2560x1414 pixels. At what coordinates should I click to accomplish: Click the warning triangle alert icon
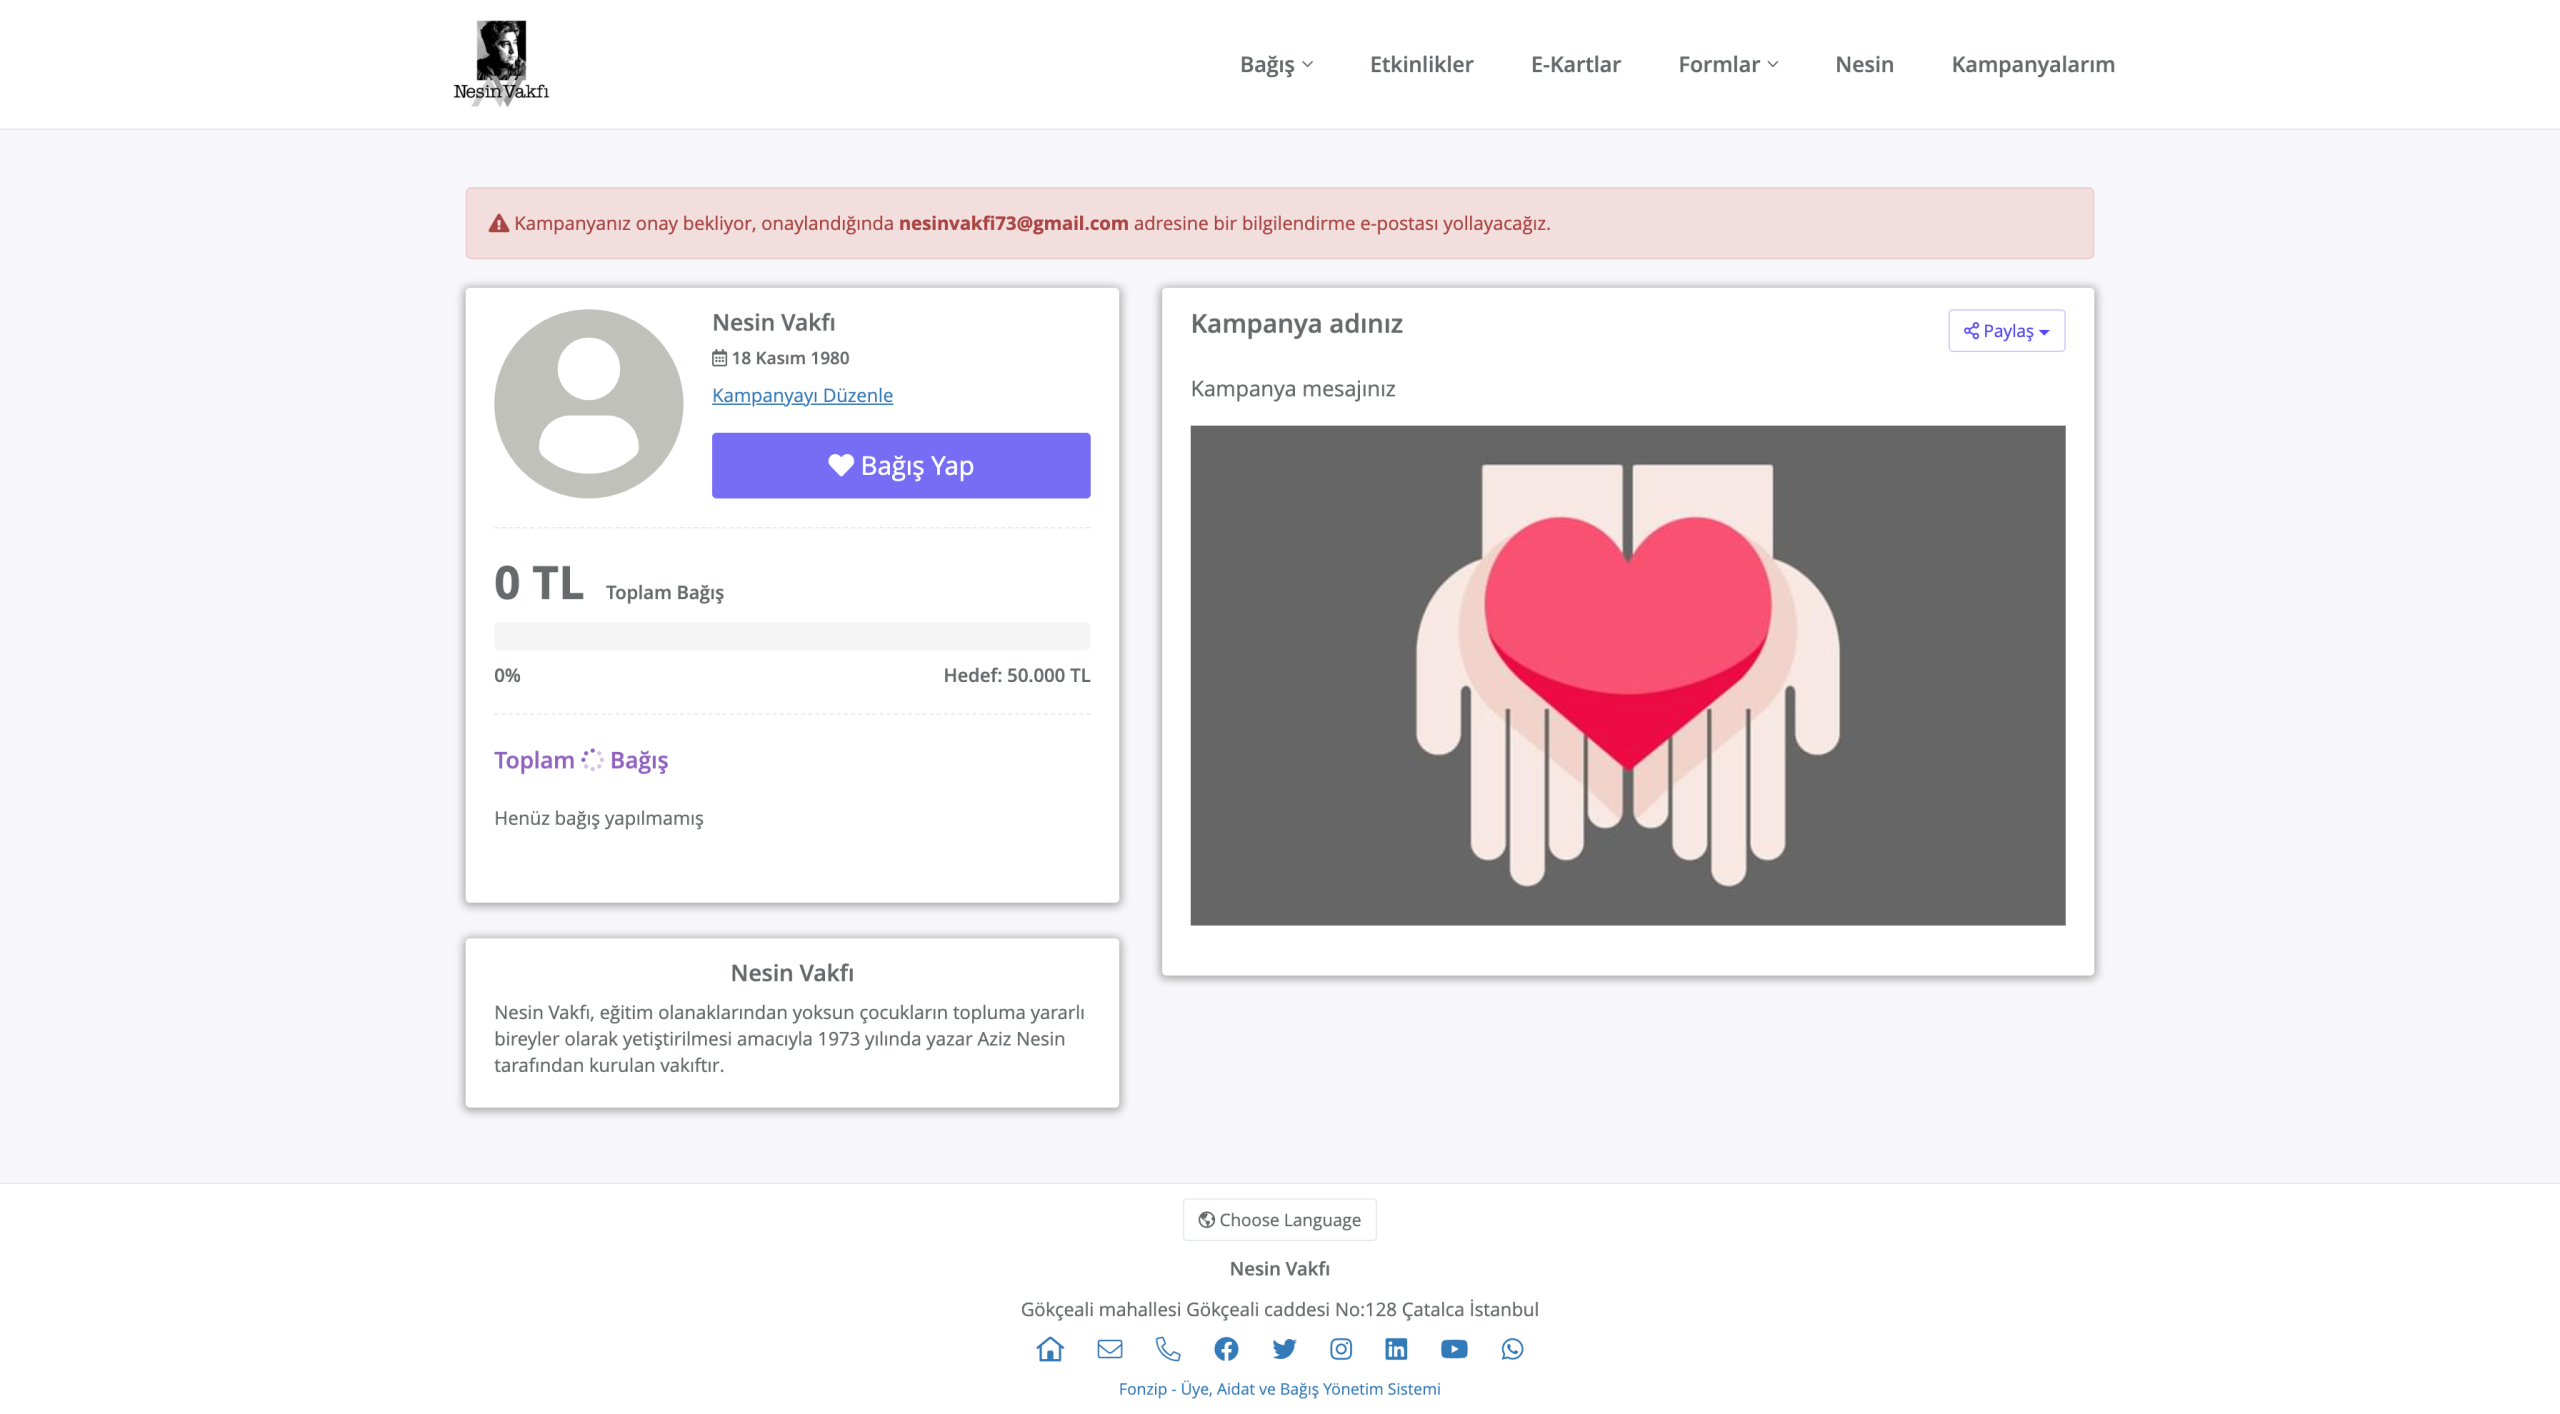(499, 223)
